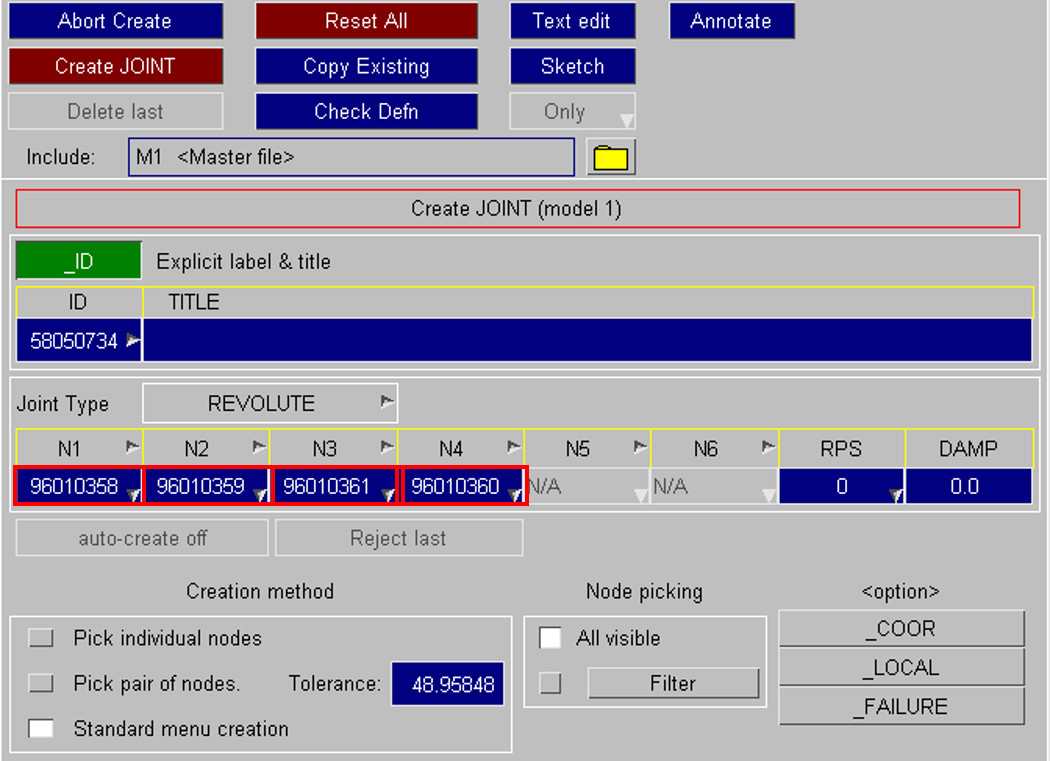Open the Only dropdown
The width and height of the screenshot is (1050, 761).
coord(572,111)
